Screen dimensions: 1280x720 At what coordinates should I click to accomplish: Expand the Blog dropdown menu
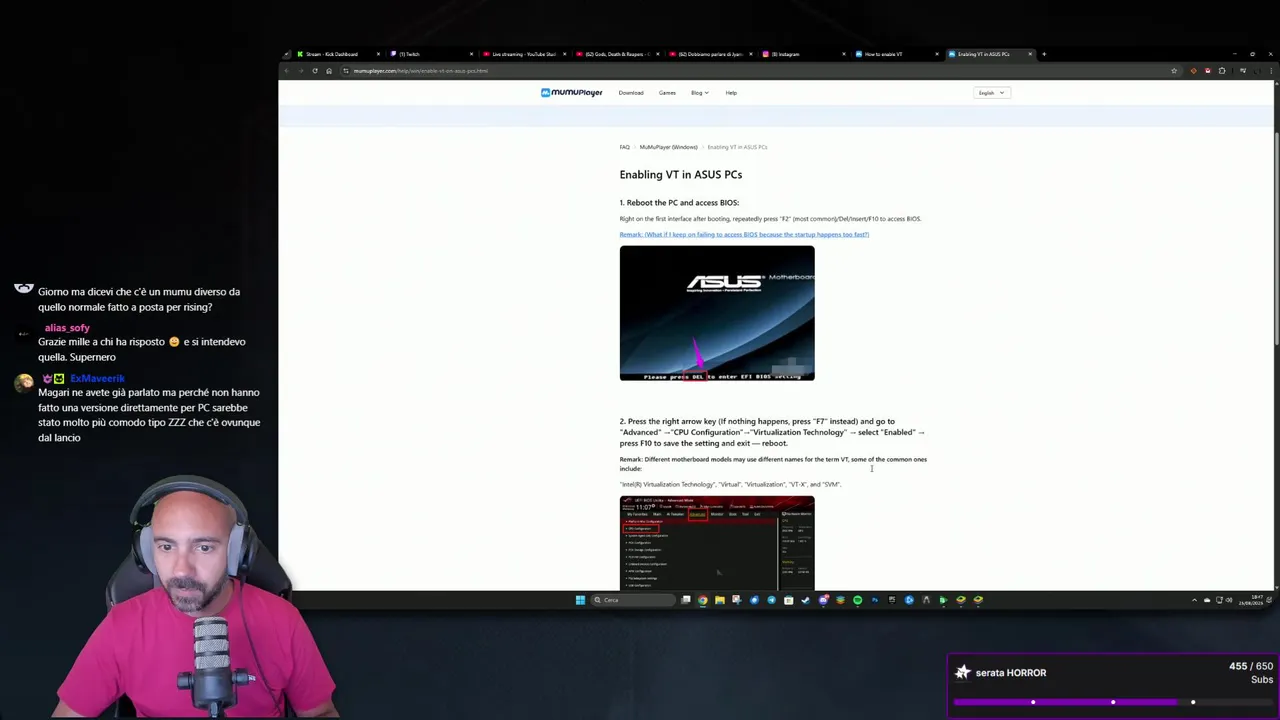click(700, 93)
